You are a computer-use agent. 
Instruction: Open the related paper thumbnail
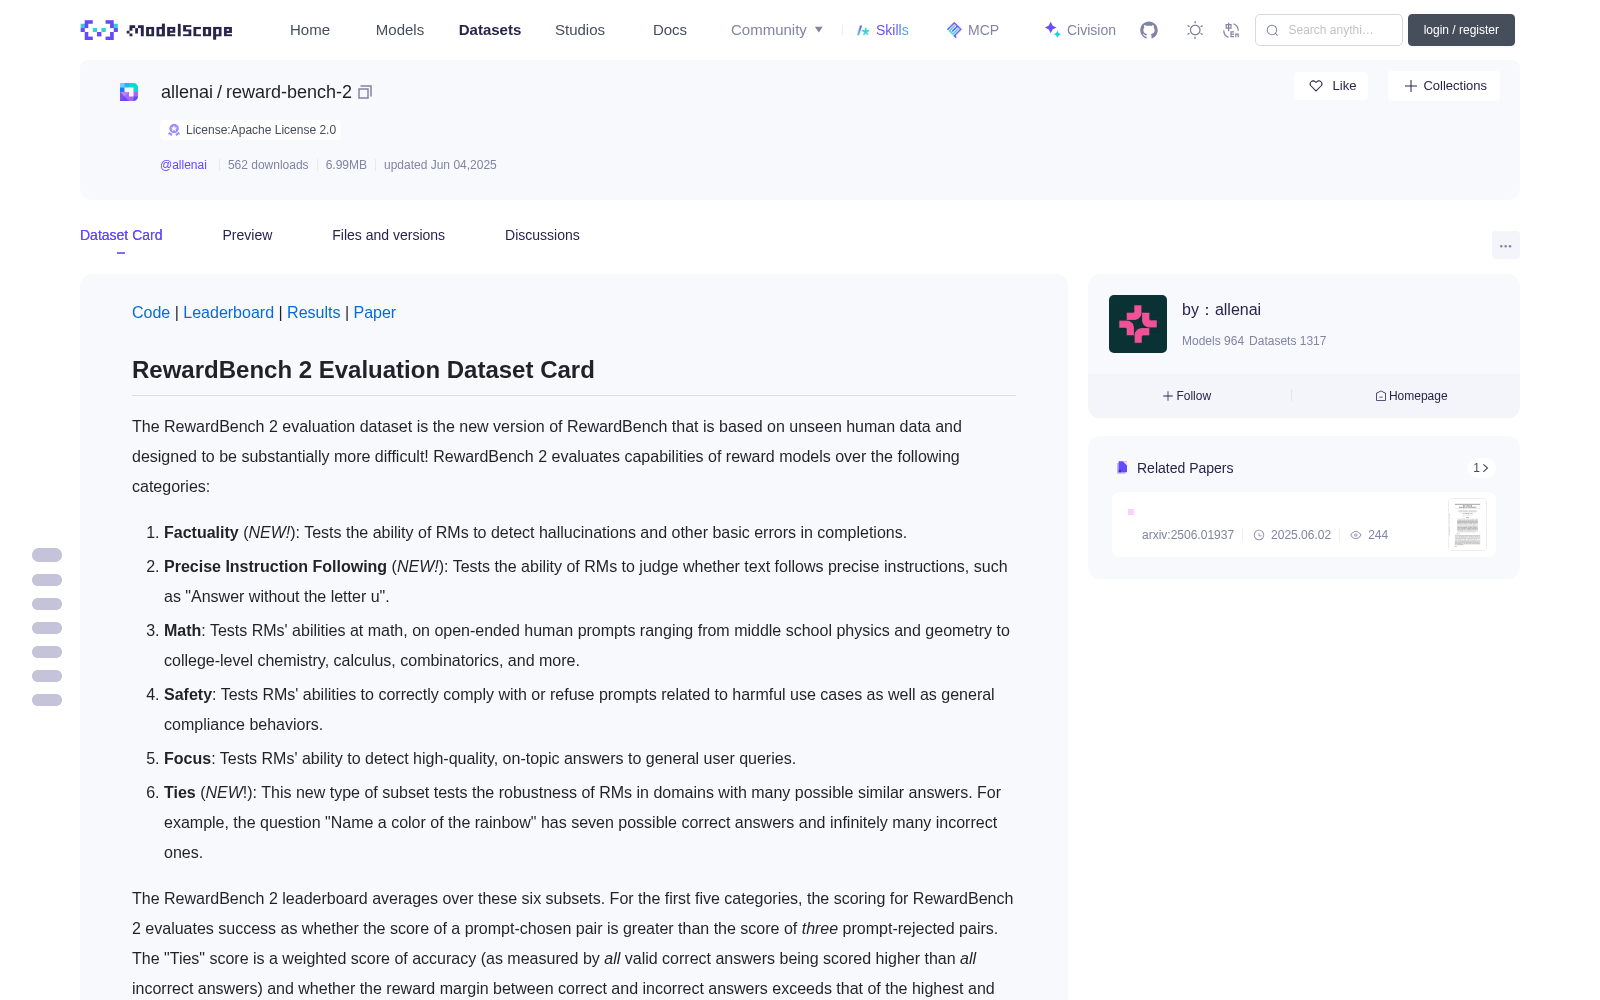1467,524
